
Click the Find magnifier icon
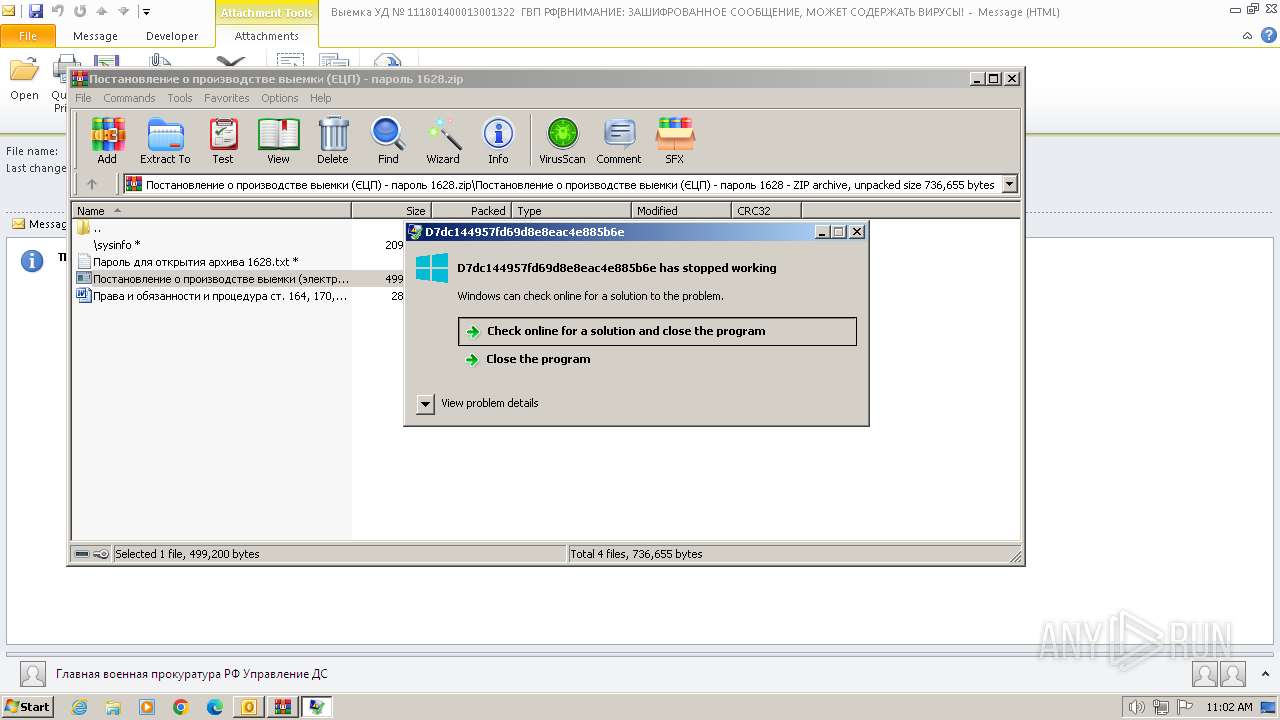[388, 140]
